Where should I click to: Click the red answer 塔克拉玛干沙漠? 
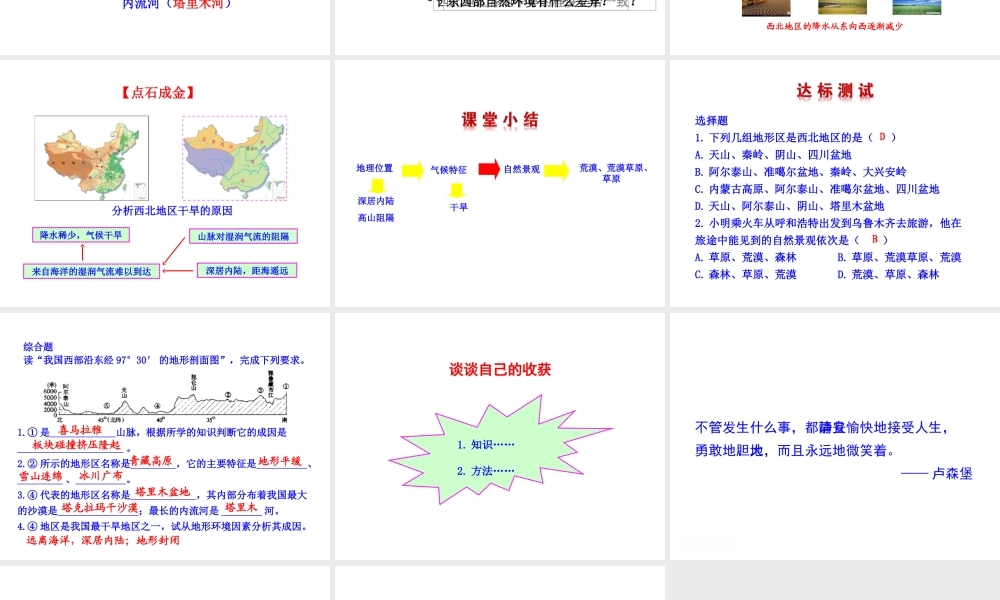coord(99,508)
